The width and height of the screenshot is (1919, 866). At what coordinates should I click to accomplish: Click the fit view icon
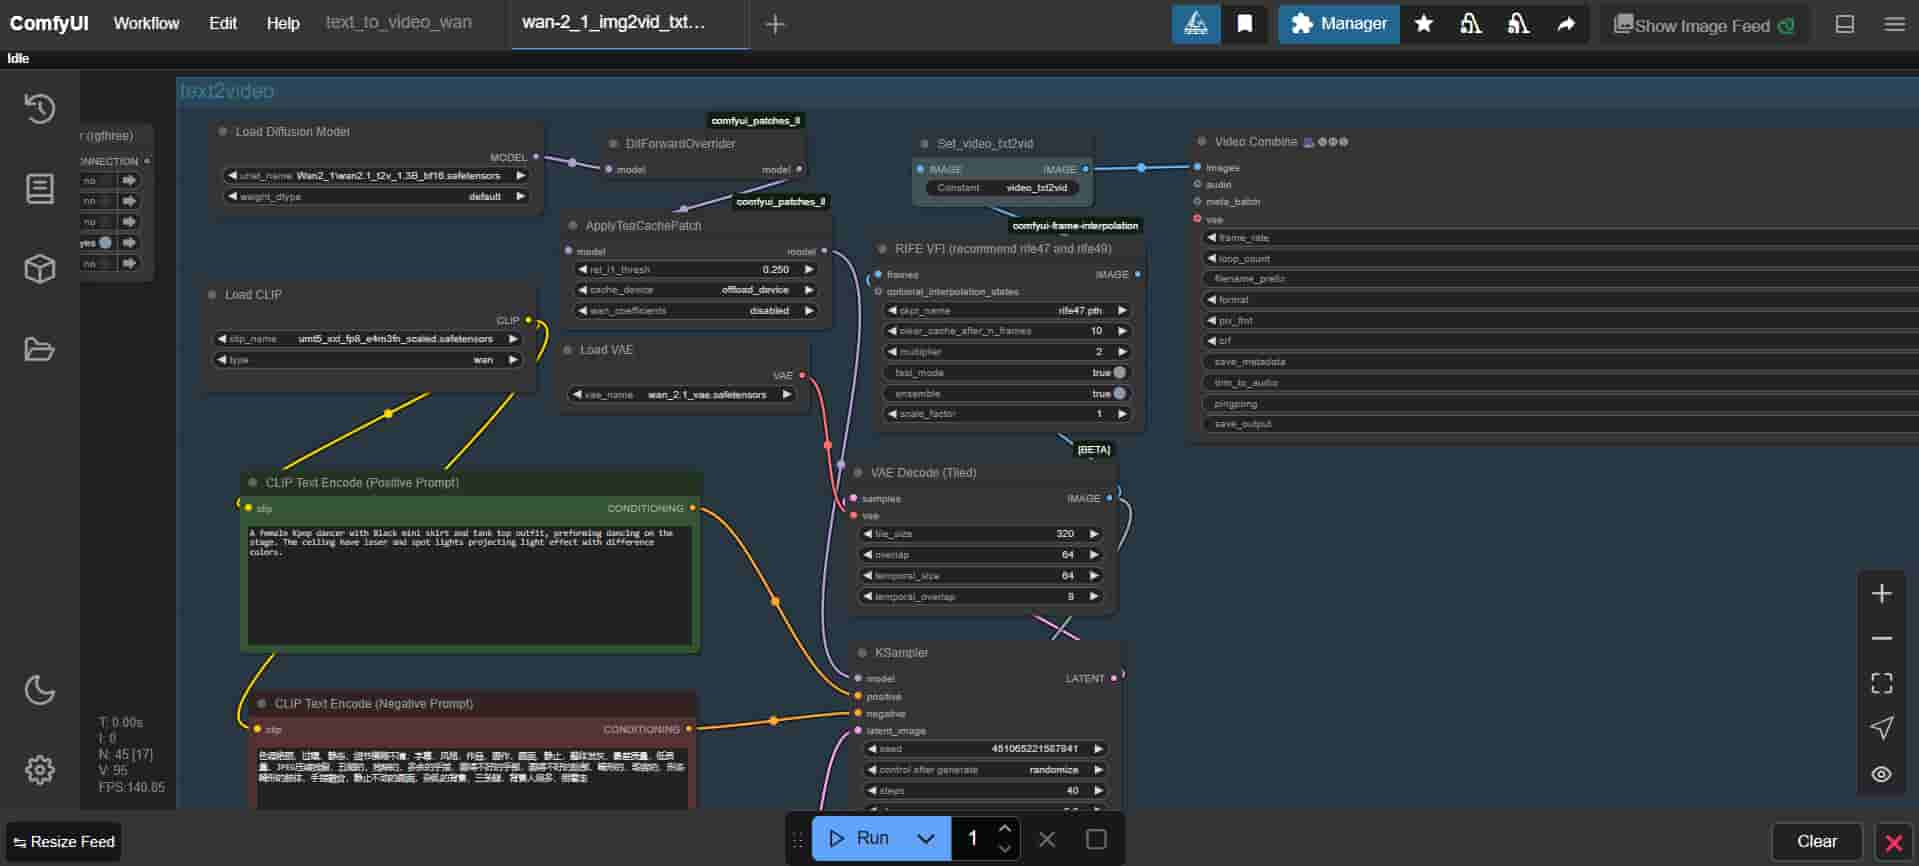pos(1881,683)
